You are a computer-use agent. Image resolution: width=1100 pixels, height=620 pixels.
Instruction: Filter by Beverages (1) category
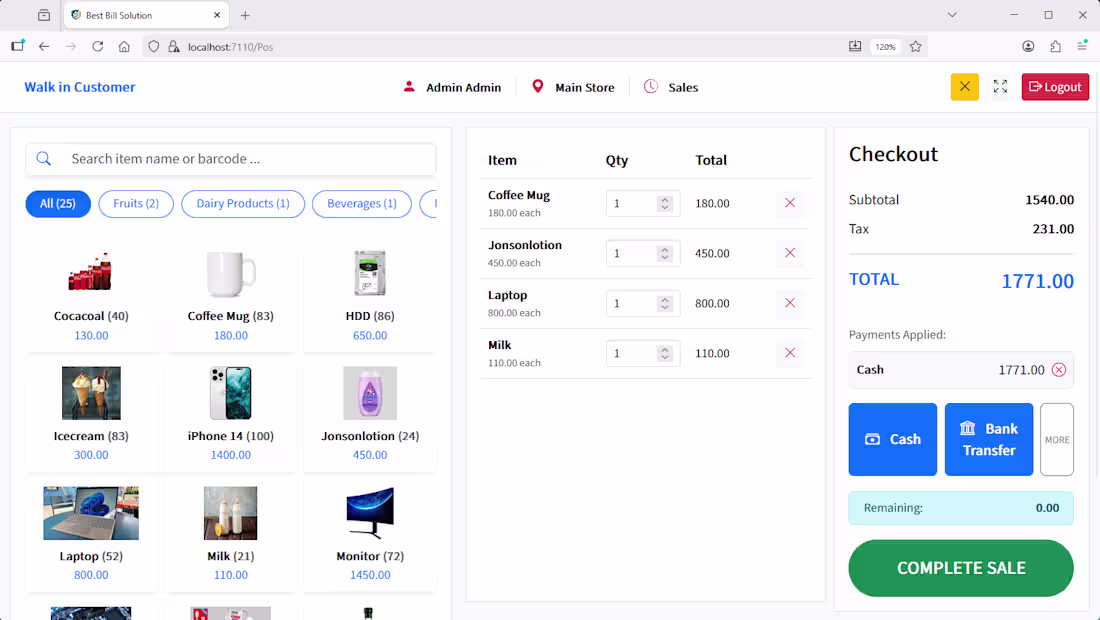pyautogui.click(x=362, y=203)
